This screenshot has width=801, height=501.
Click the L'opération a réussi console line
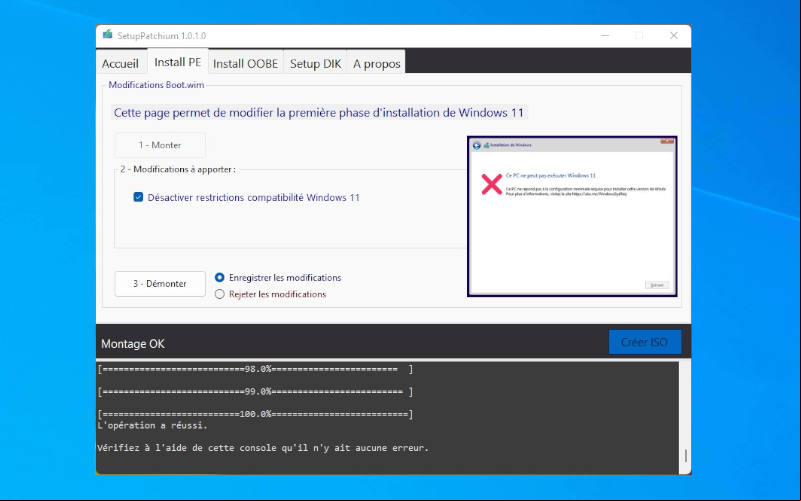[152, 425]
